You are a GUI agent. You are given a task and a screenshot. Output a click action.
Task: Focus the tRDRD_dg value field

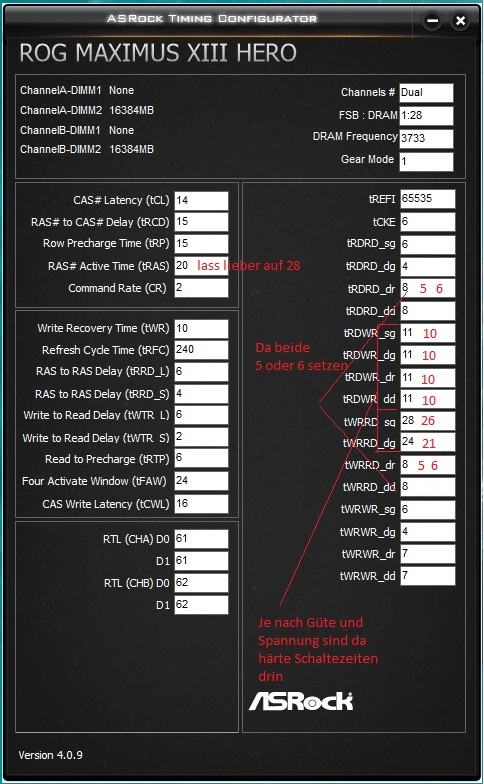click(x=428, y=266)
